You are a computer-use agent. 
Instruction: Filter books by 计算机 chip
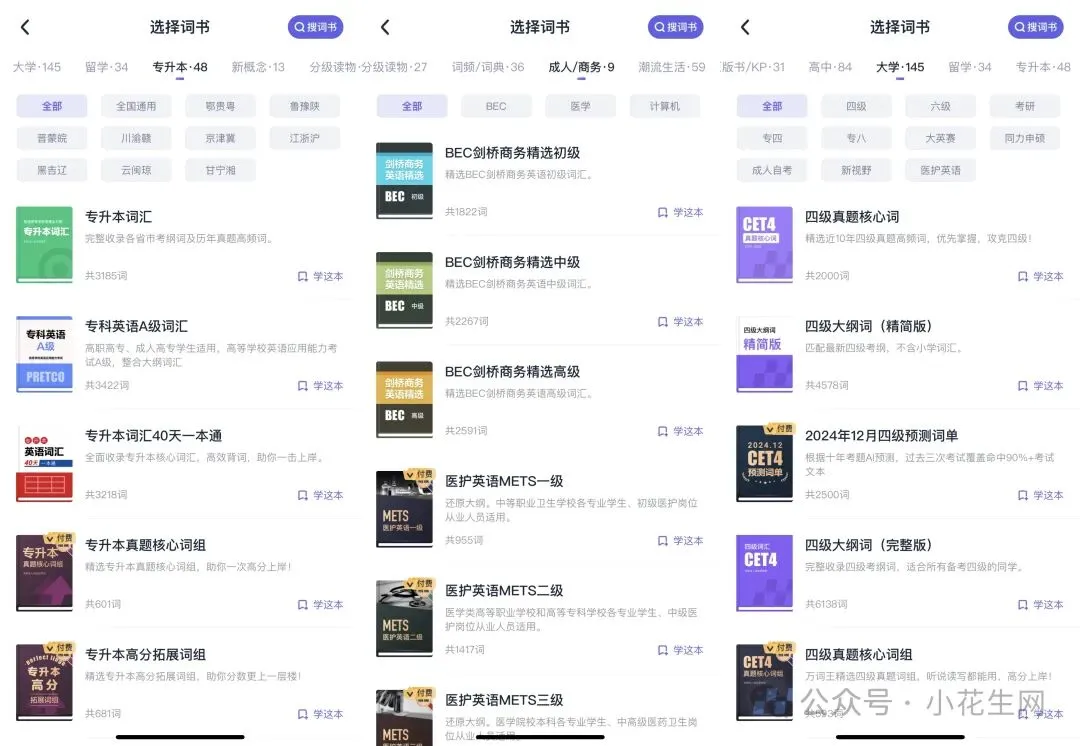[x=665, y=106]
